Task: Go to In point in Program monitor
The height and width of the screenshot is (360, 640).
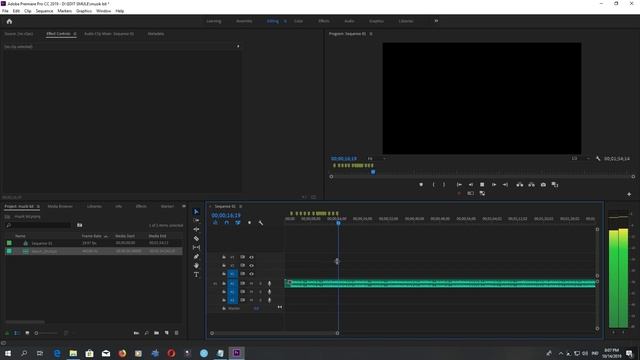Action: pyautogui.click(x=459, y=184)
